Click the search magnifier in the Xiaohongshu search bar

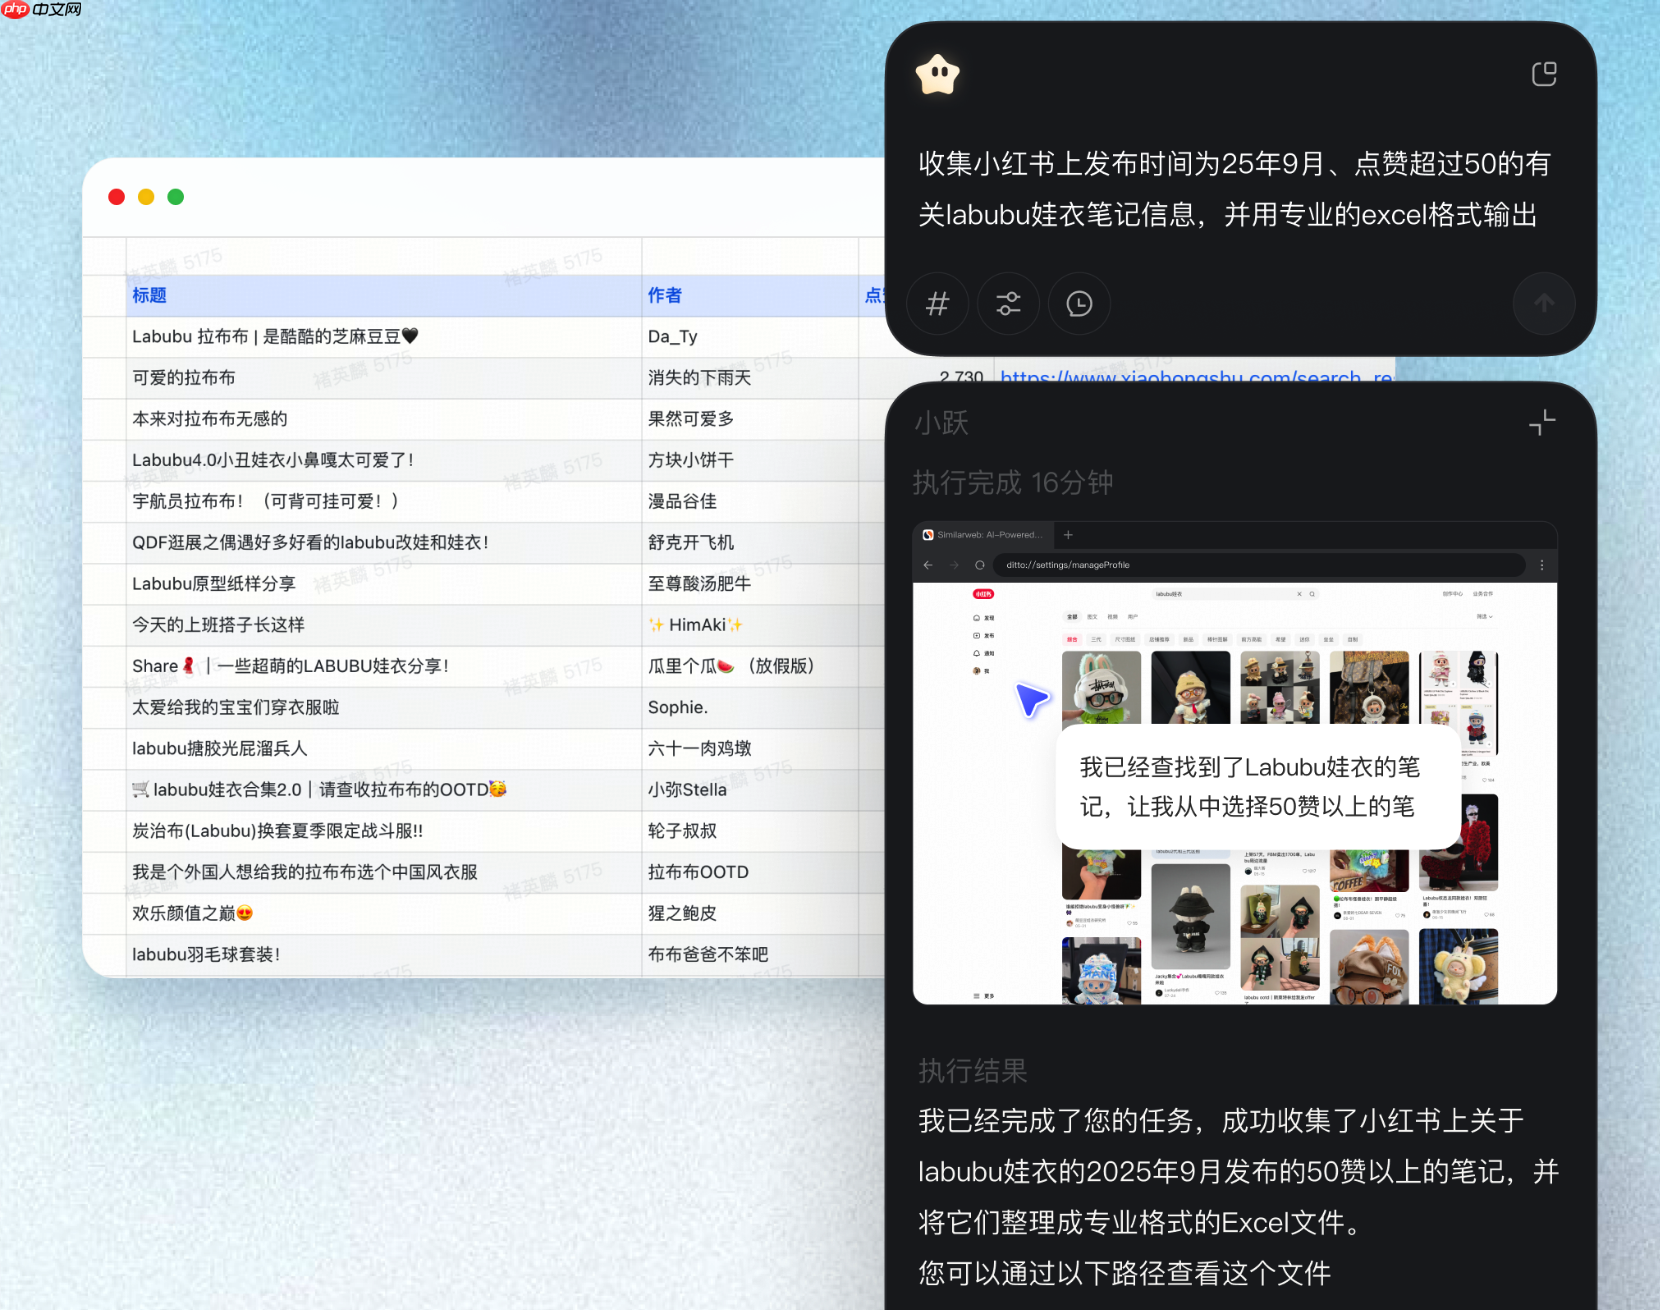(1312, 594)
